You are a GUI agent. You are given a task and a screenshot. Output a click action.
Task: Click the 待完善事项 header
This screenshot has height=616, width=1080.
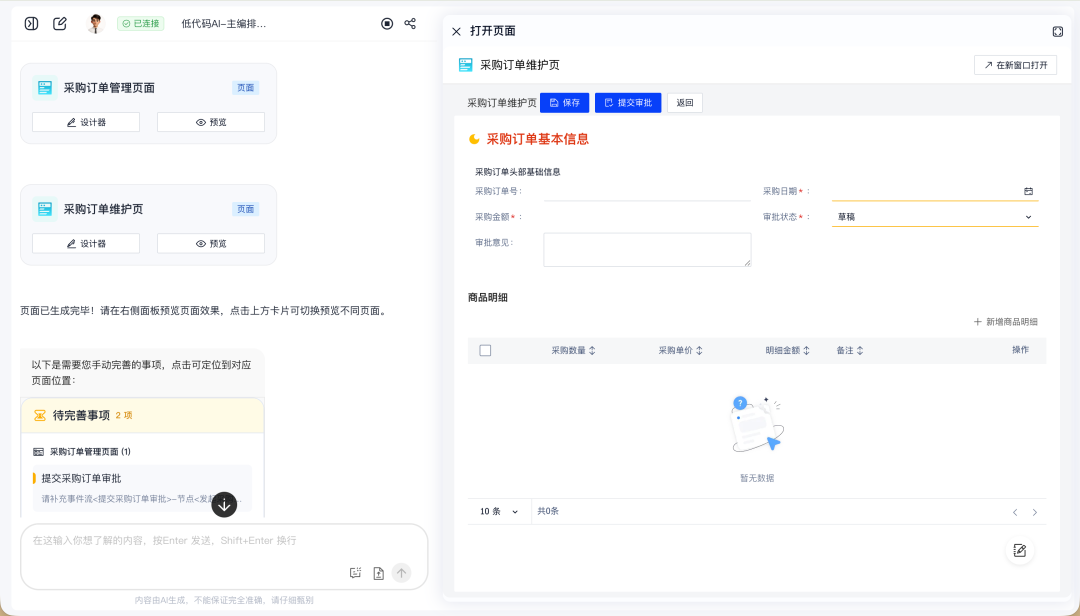[x=143, y=415]
